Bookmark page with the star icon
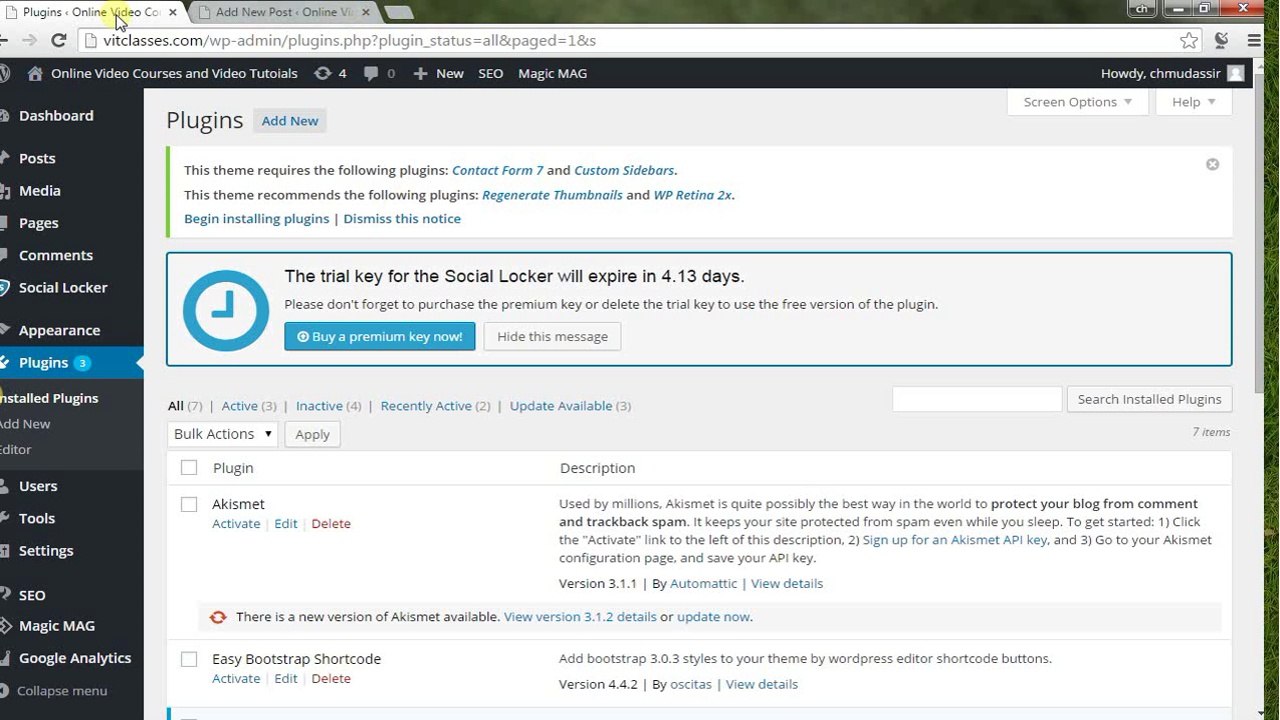Image resolution: width=1280 pixels, height=720 pixels. point(1189,41)
